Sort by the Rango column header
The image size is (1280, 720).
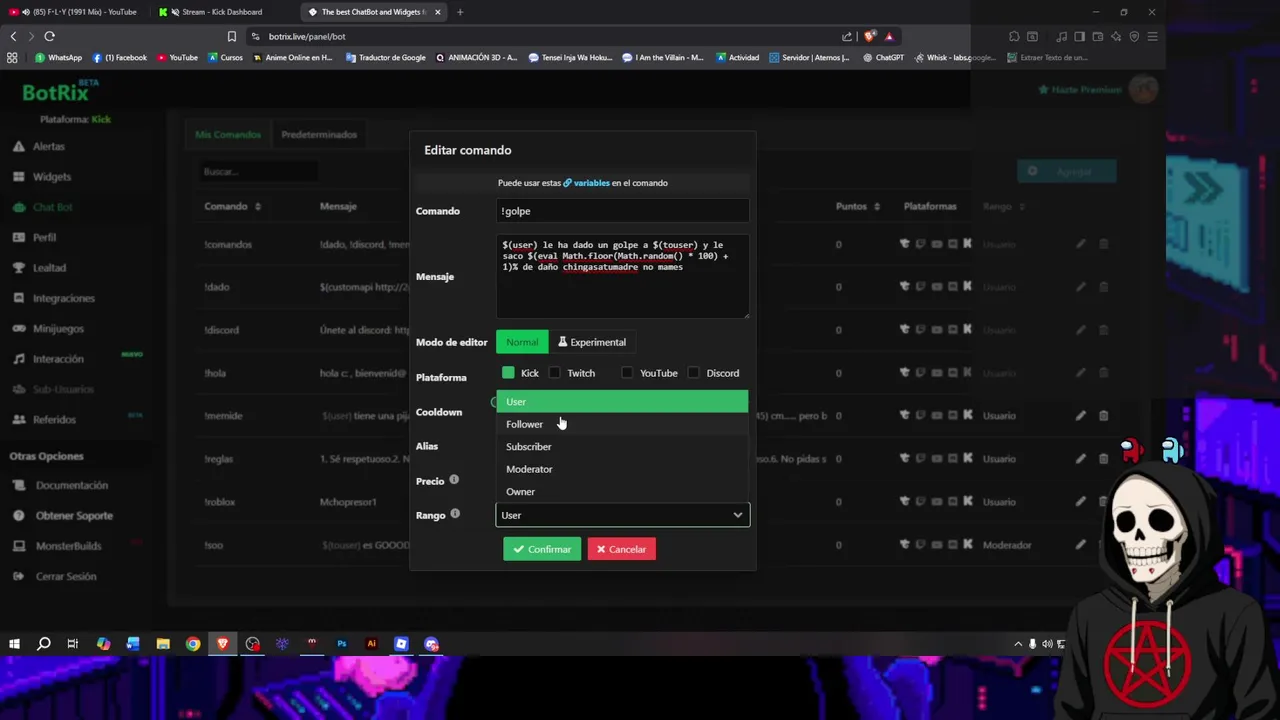pos(1003,206)
